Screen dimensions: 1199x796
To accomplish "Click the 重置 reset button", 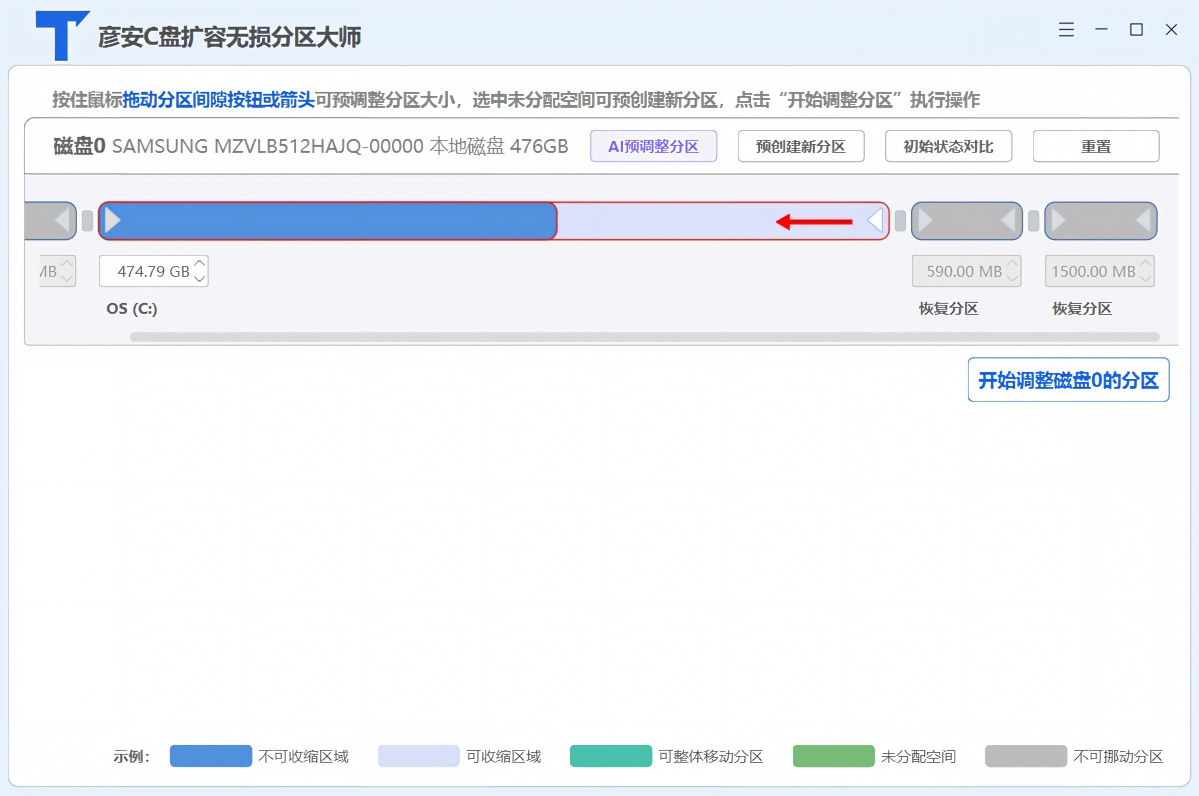I will [x=1096, y=146].
